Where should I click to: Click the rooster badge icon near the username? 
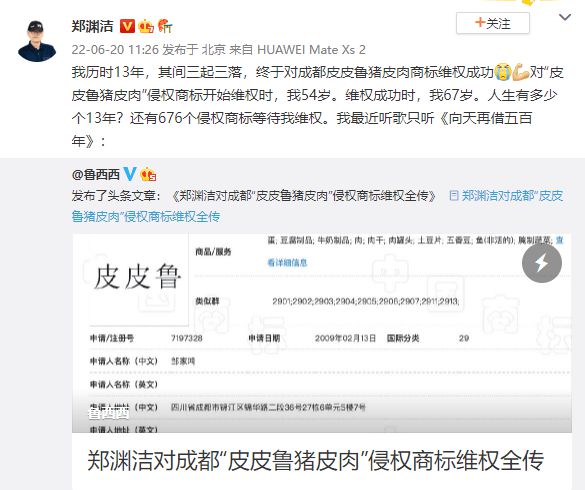[165, 26]
